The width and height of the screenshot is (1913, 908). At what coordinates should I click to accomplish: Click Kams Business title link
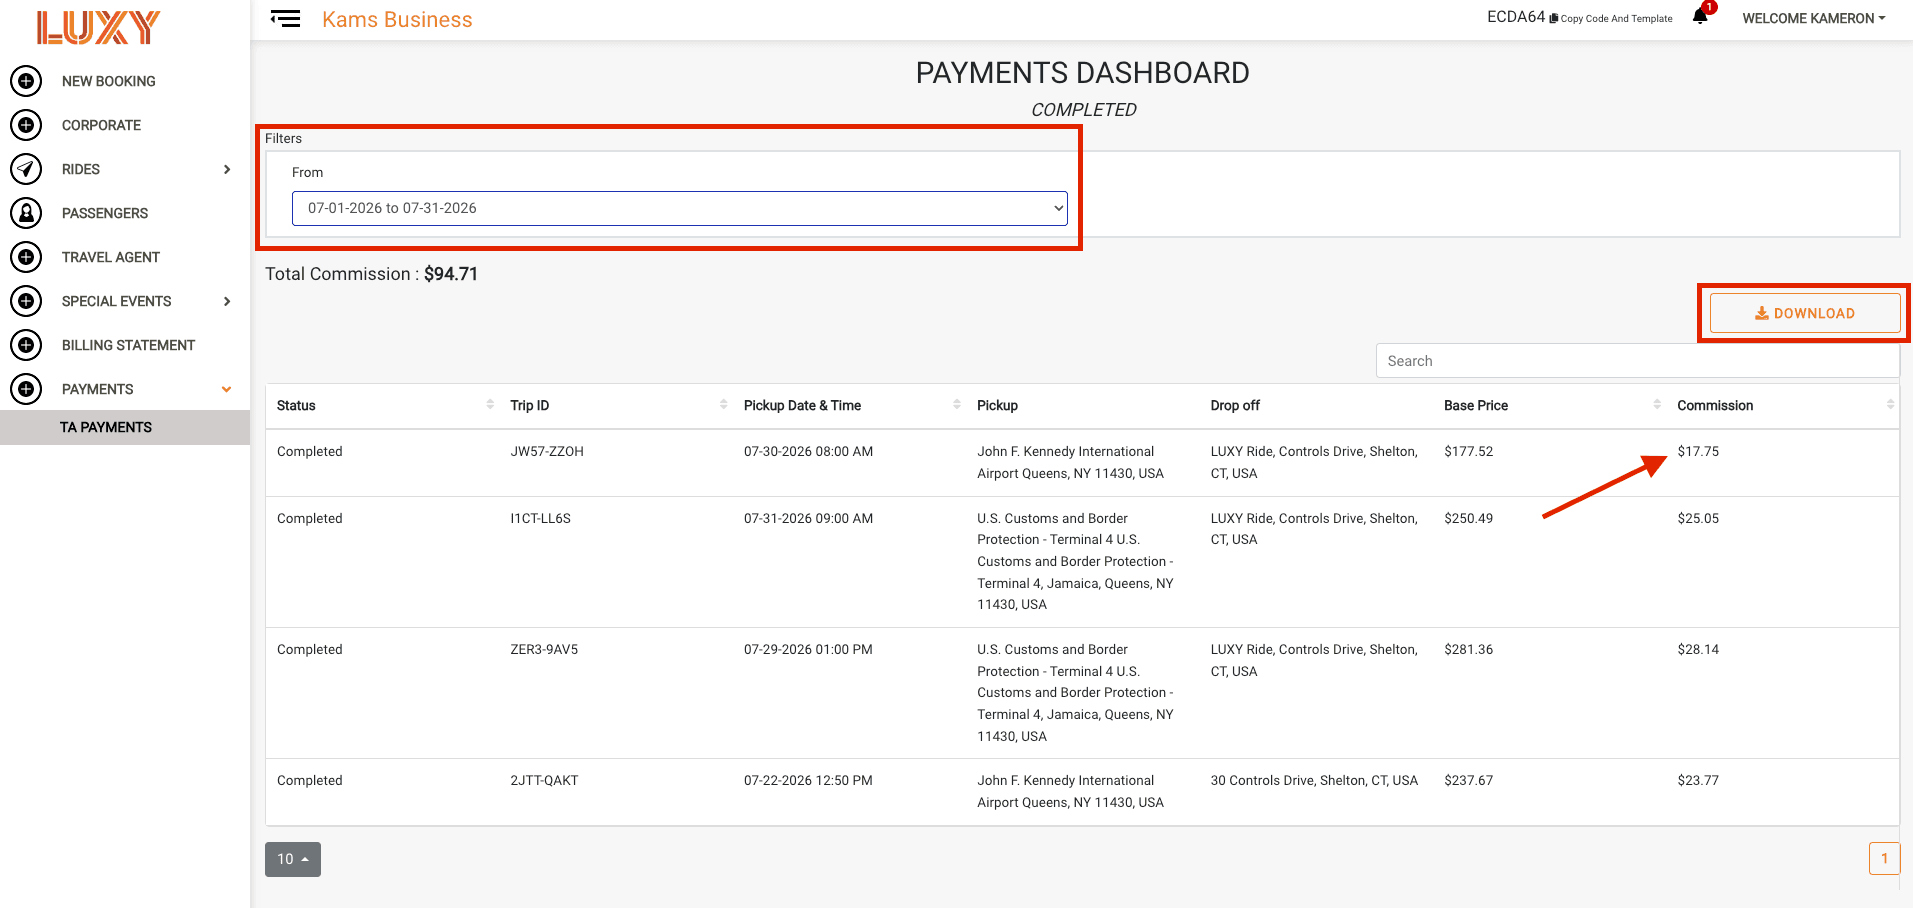click(x=397, y=19)
